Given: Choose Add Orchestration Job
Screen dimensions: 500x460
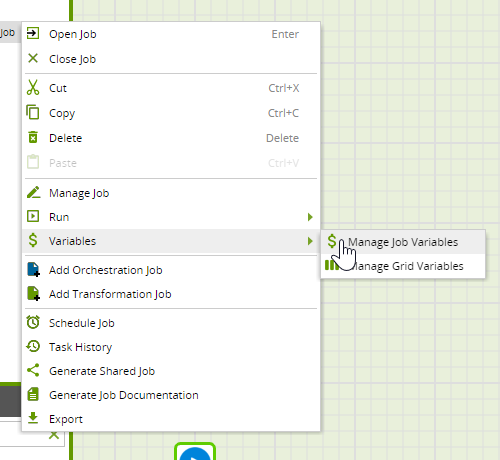Looking at the screenshot, I should [171, 270].
